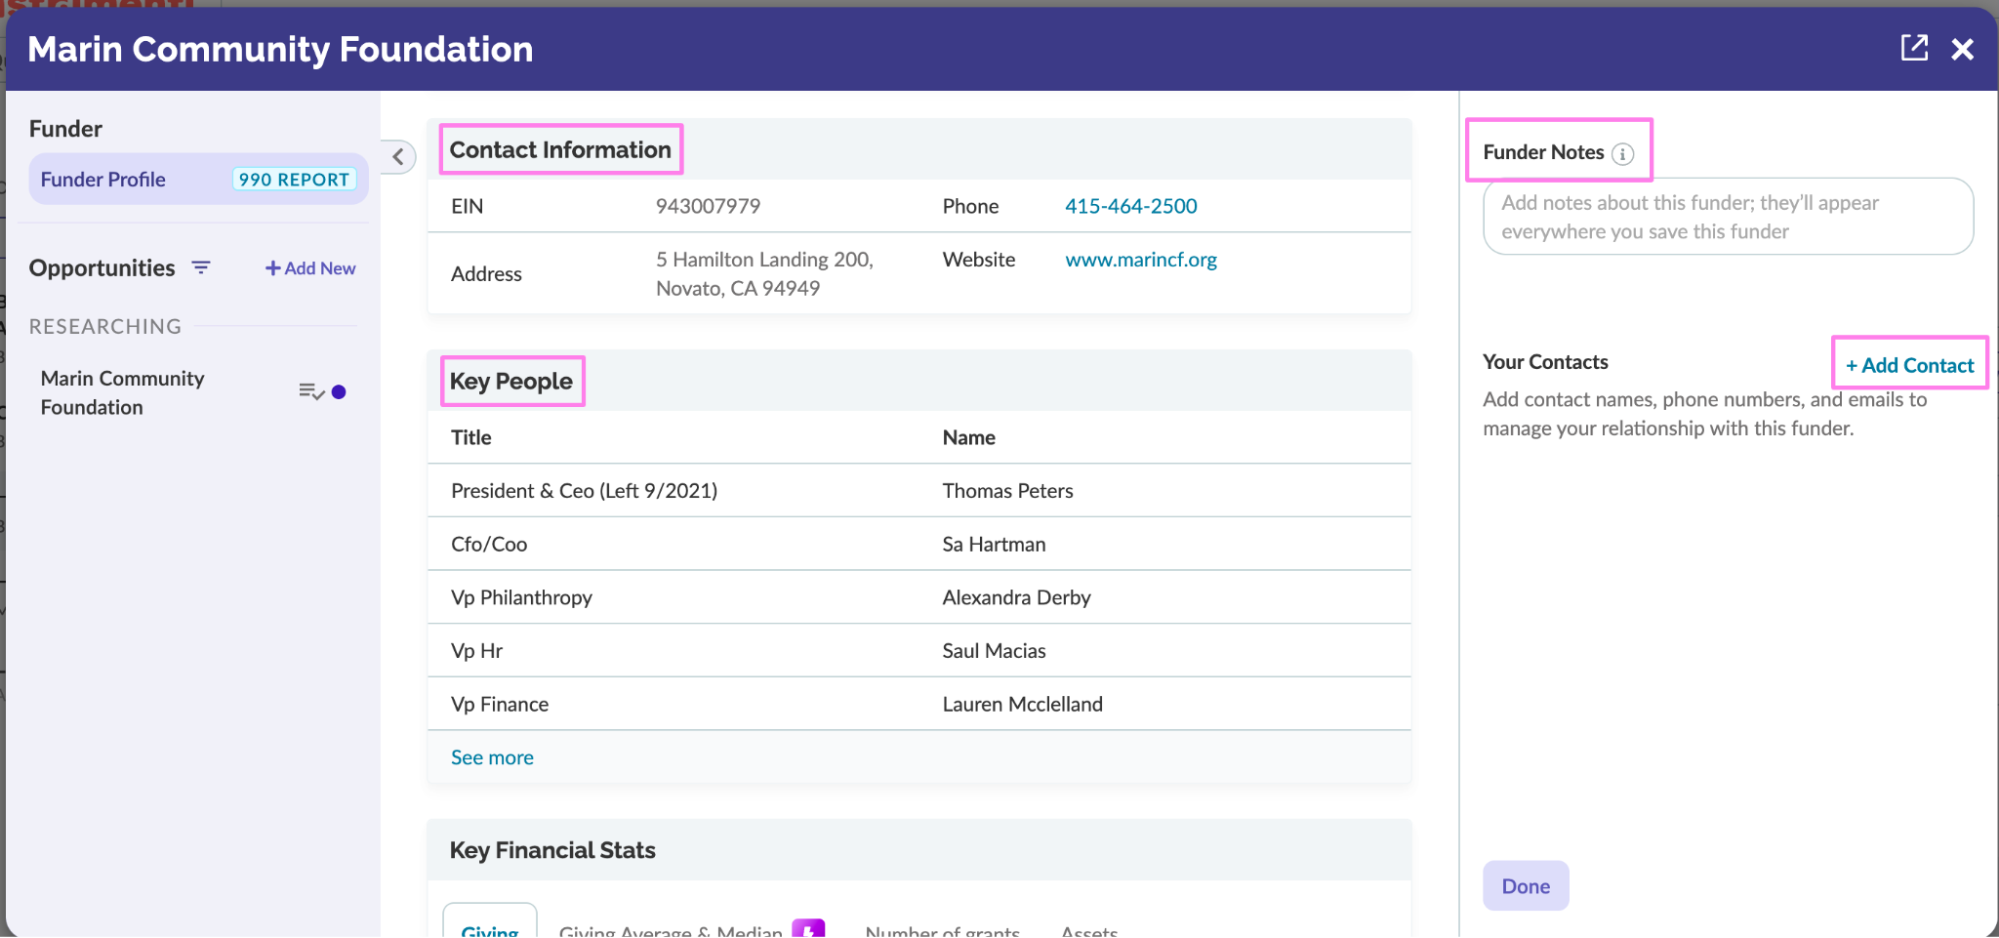This screenshot has width=1999, height=938.
Task: Open funder profile in new window icon
Action: coord(1914,48)
